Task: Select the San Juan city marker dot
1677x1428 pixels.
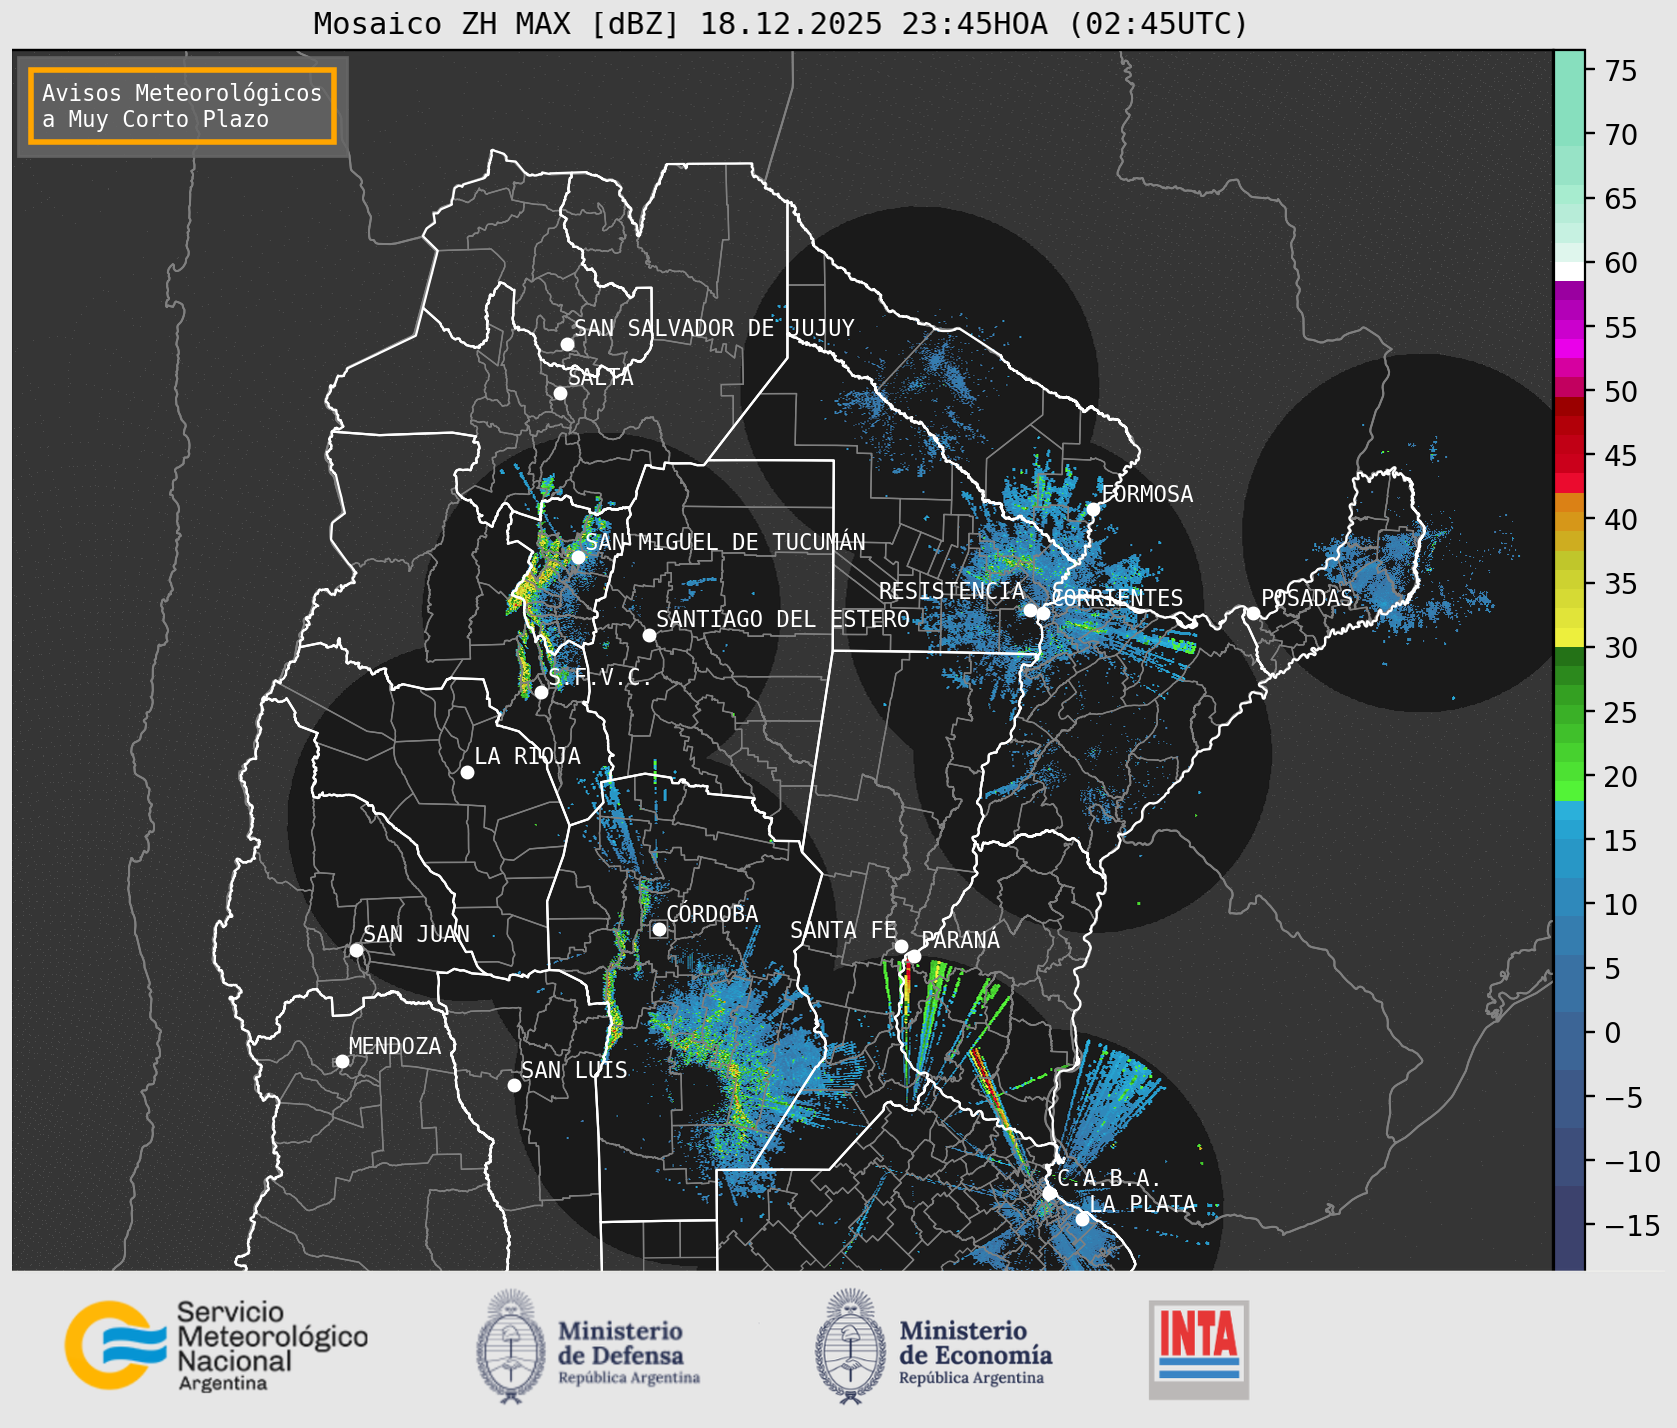Action: [x=356, y=950]
